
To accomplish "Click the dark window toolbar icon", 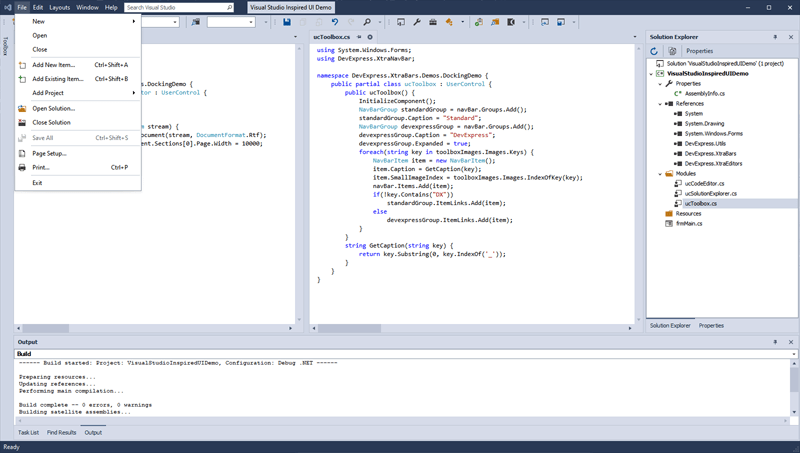I will (511, 22).
